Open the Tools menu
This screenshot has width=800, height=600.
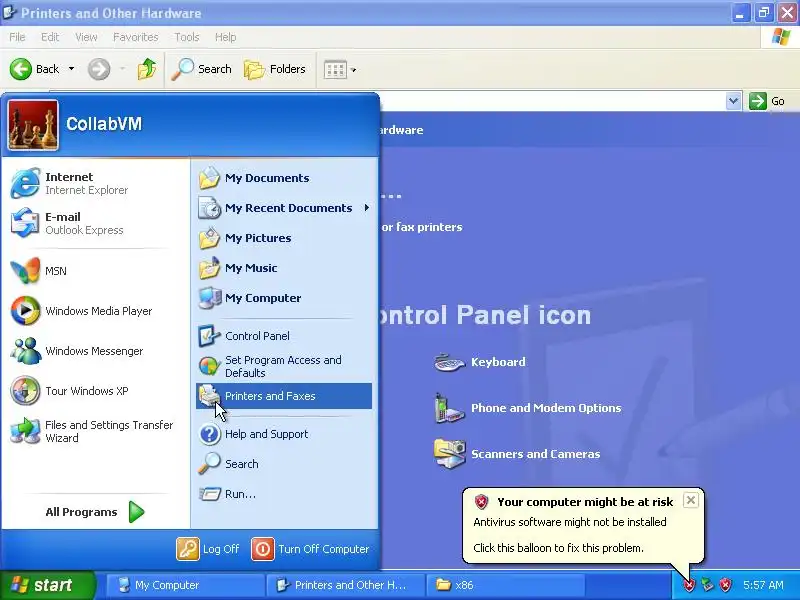click(x=187, y=37)
